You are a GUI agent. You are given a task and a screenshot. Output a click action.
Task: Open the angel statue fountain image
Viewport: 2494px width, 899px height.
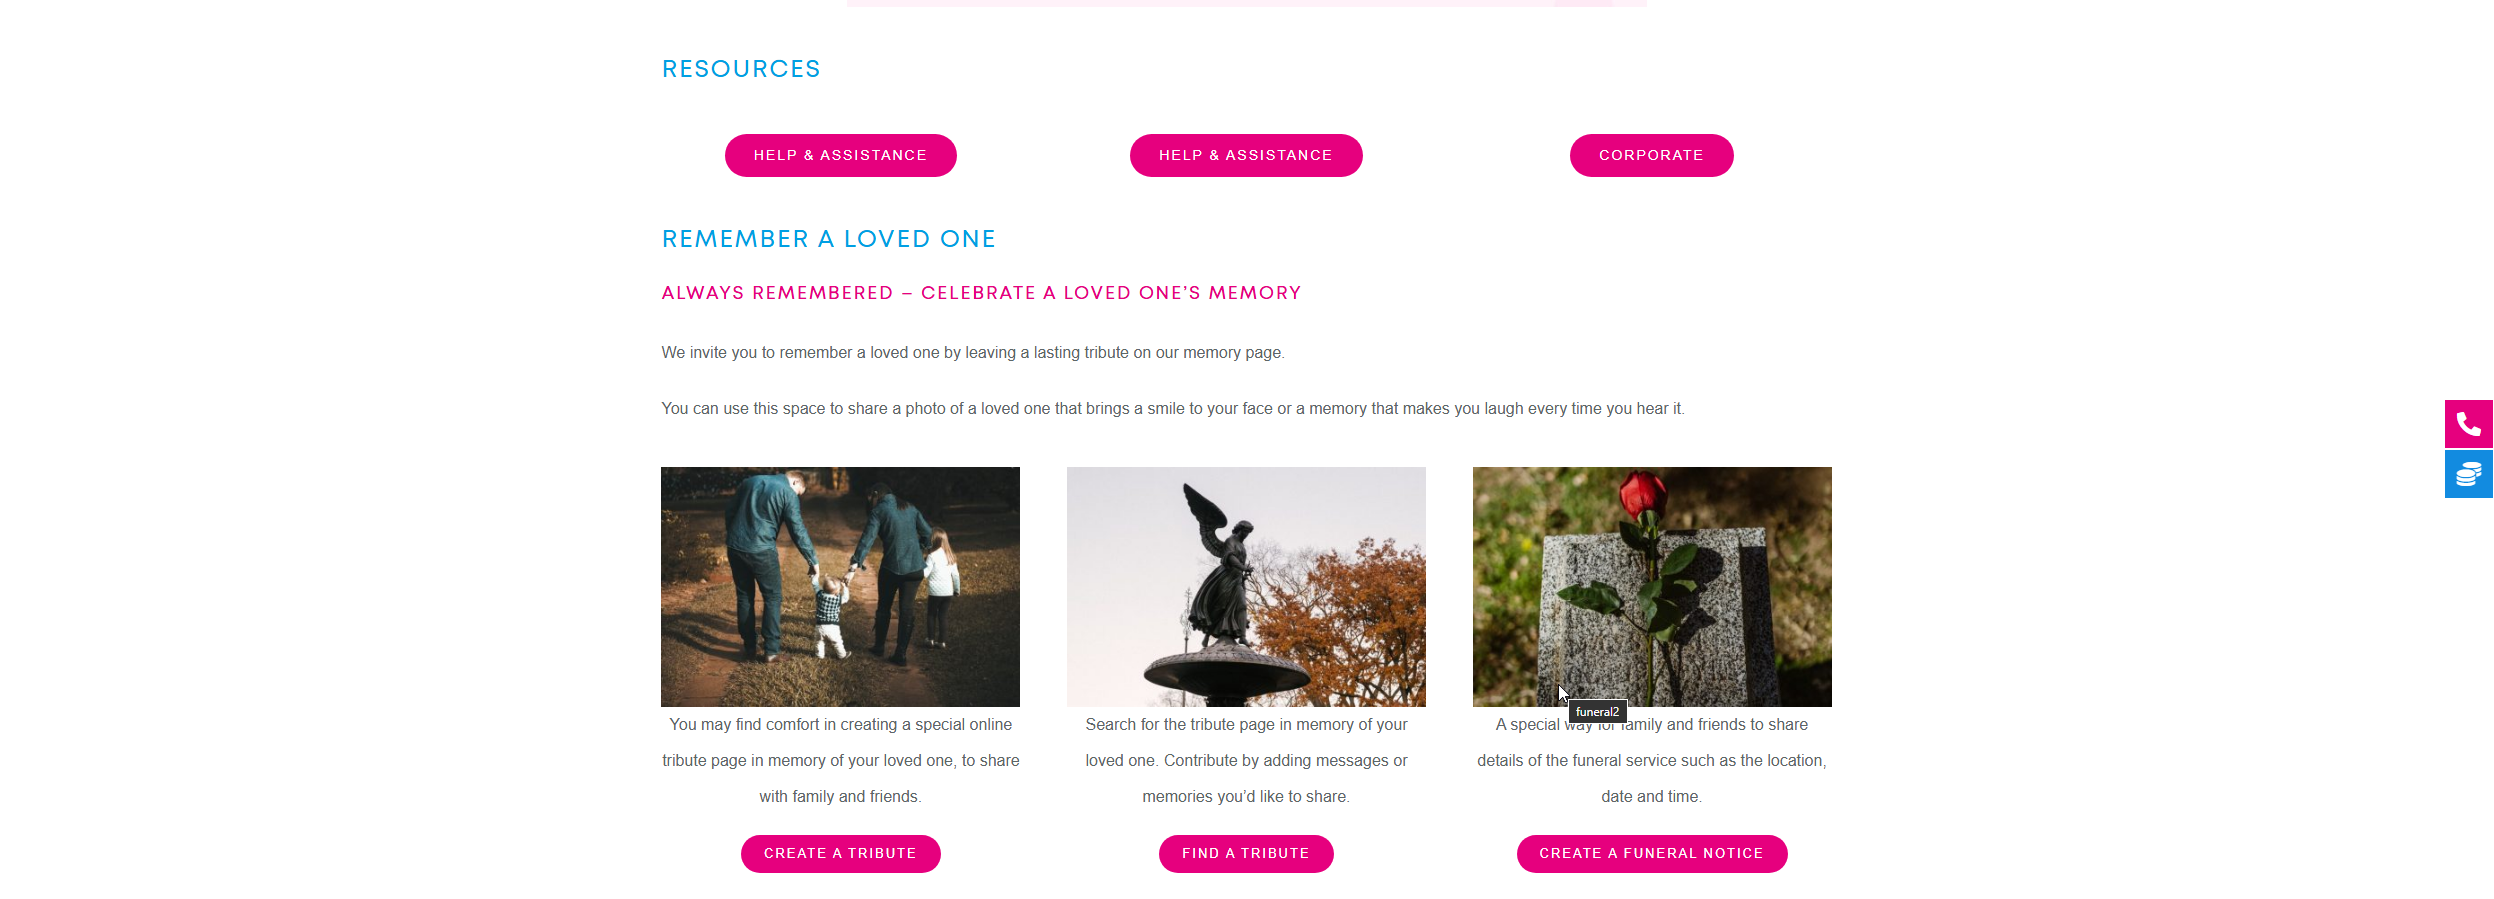1246,586
